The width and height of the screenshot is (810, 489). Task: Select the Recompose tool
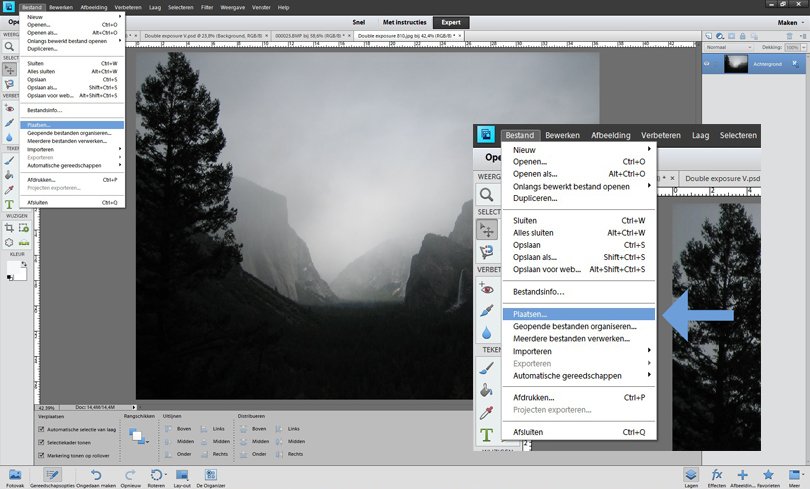(24, 228)
